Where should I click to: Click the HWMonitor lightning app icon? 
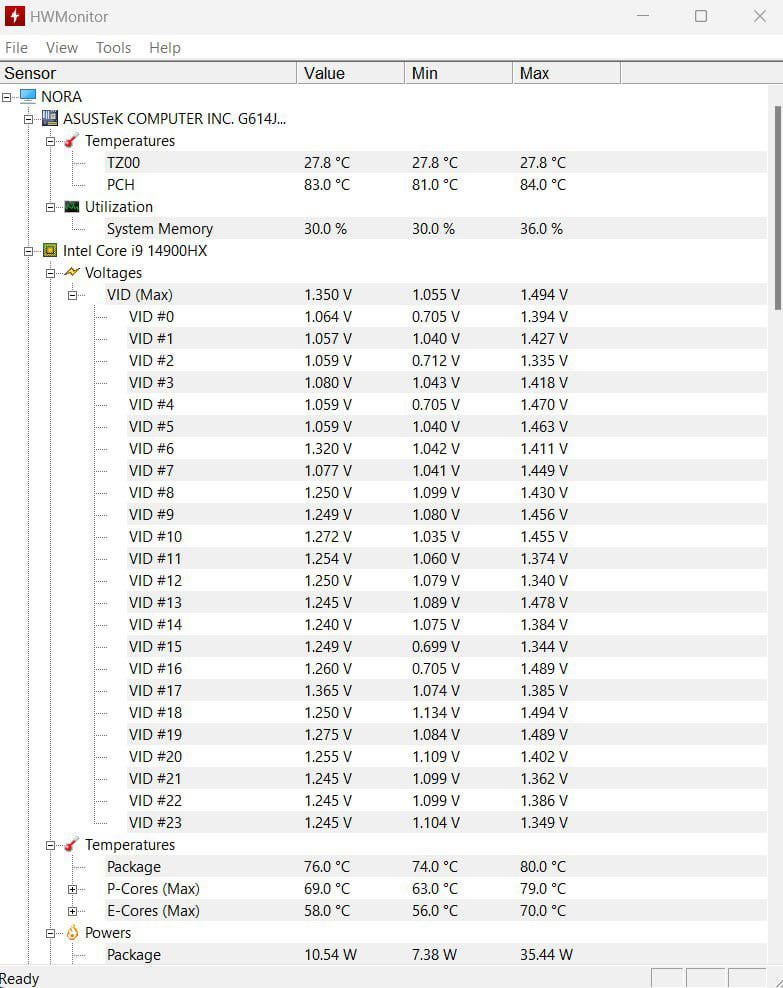(15, 16)
